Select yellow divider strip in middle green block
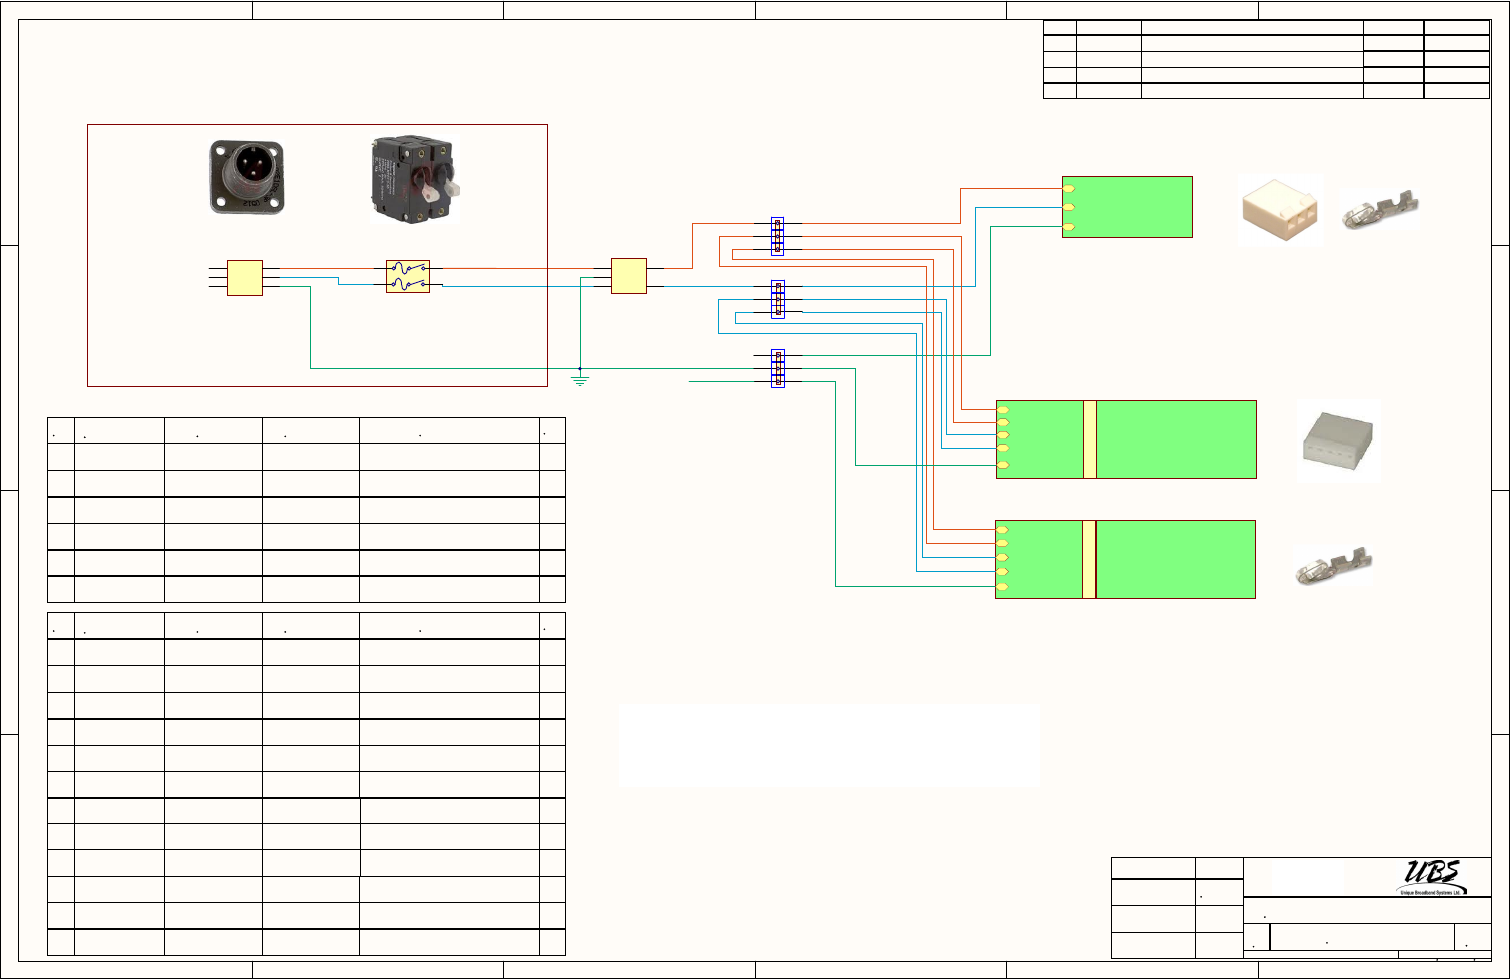 pos(1090,439)
